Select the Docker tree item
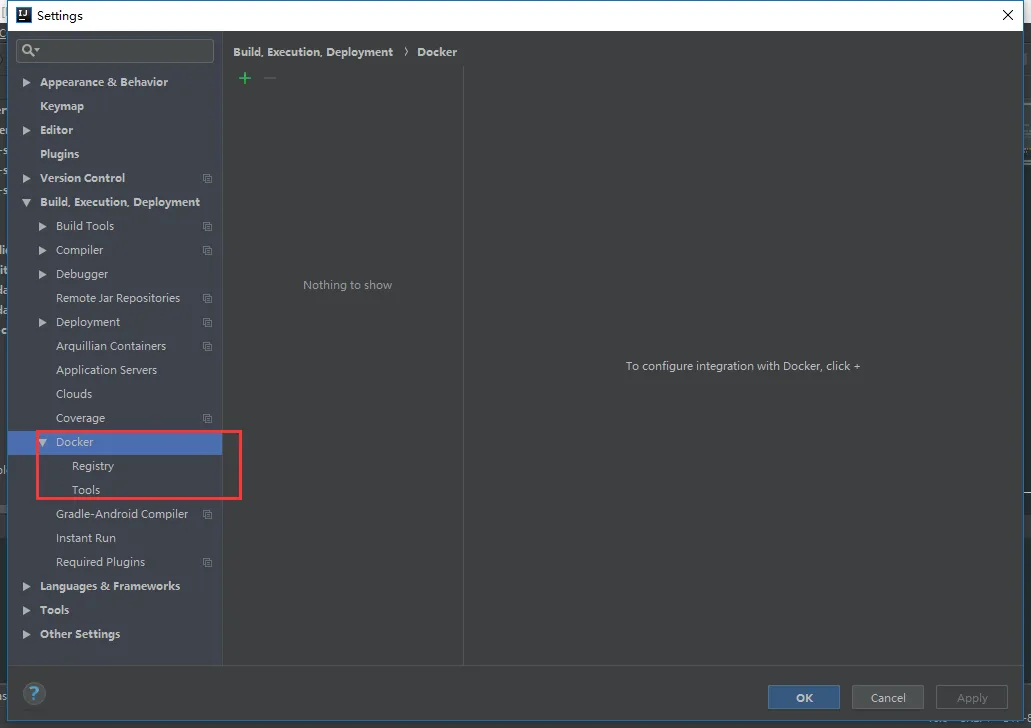Screen dimensions: 1031x728 pos(74,442)
